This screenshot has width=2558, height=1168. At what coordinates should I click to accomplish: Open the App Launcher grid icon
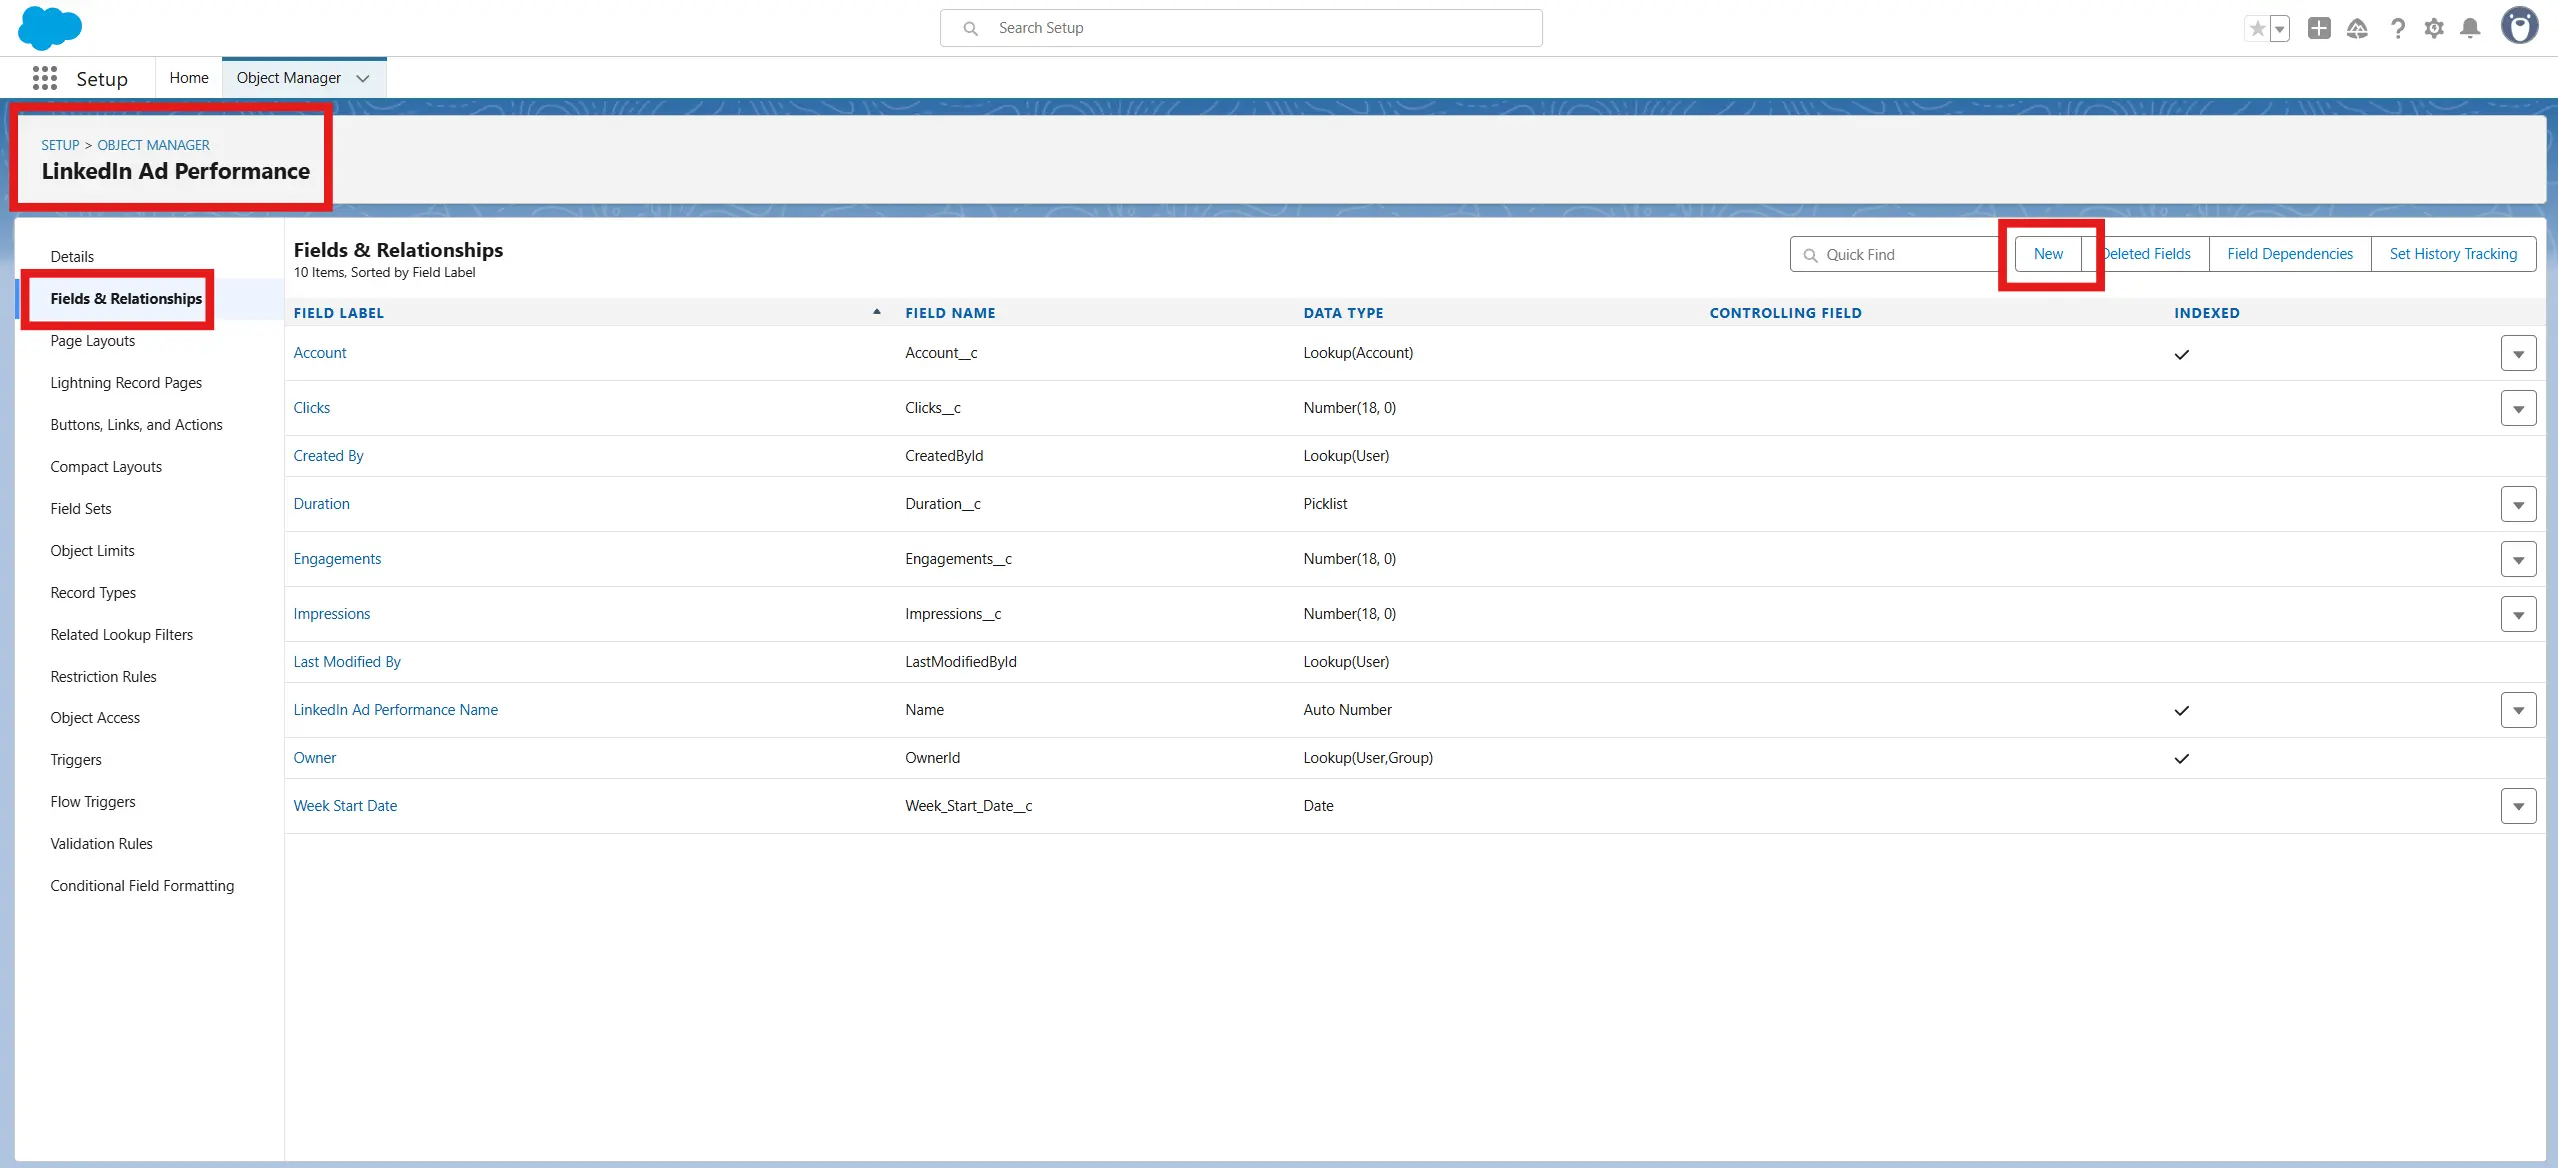pos(45,79)
